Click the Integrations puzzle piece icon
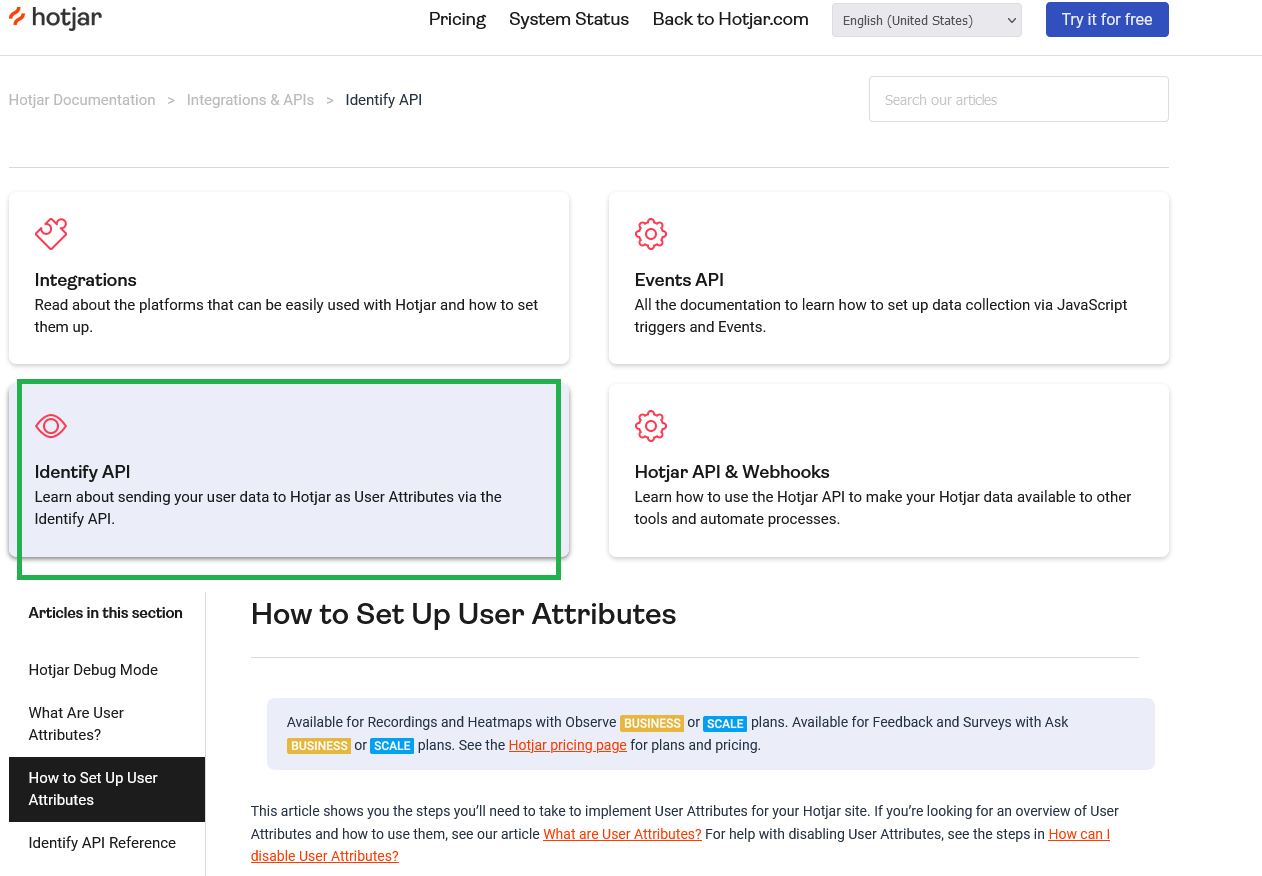The height and width of the screenshot is (876, 1262). click(51, 234)
